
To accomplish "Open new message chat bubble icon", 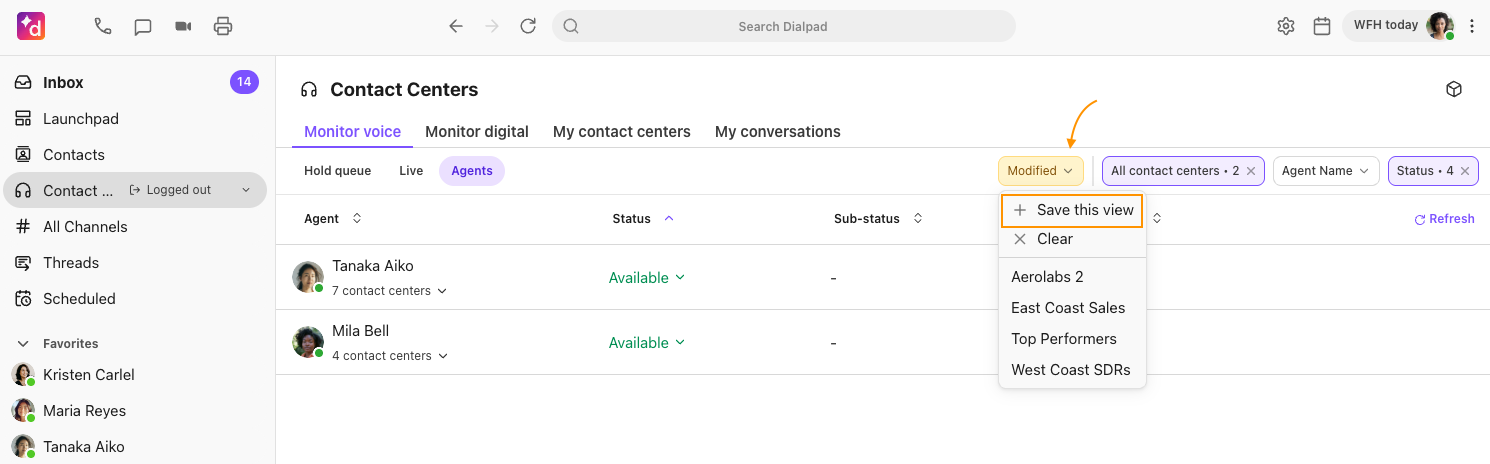I will pos(143,27).
